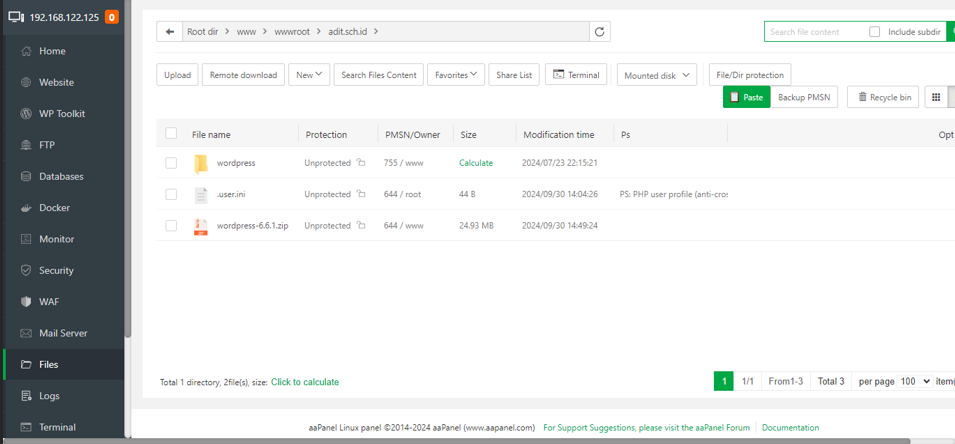Open File/Dir protection

(x=750, y=75)
